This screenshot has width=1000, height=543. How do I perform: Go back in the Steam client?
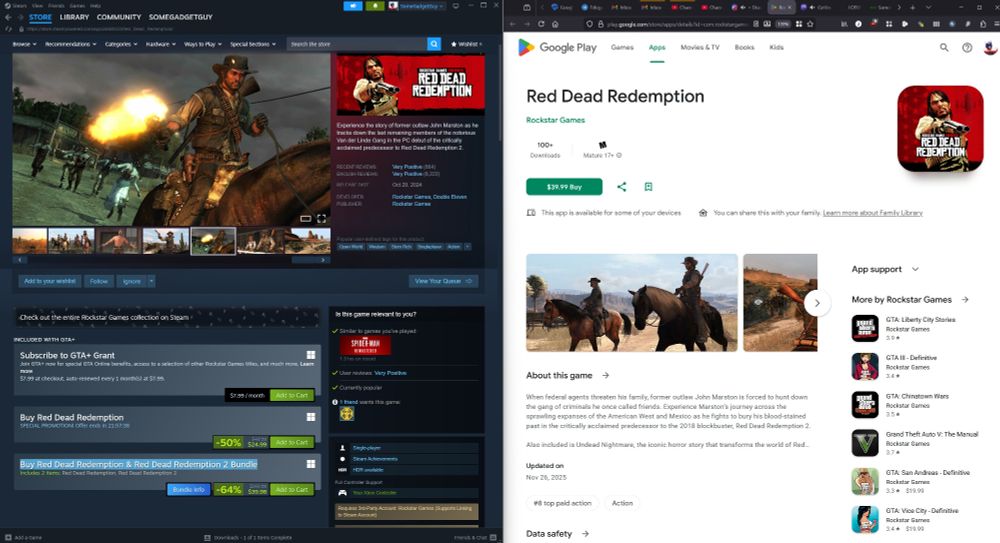click(8, 17)
